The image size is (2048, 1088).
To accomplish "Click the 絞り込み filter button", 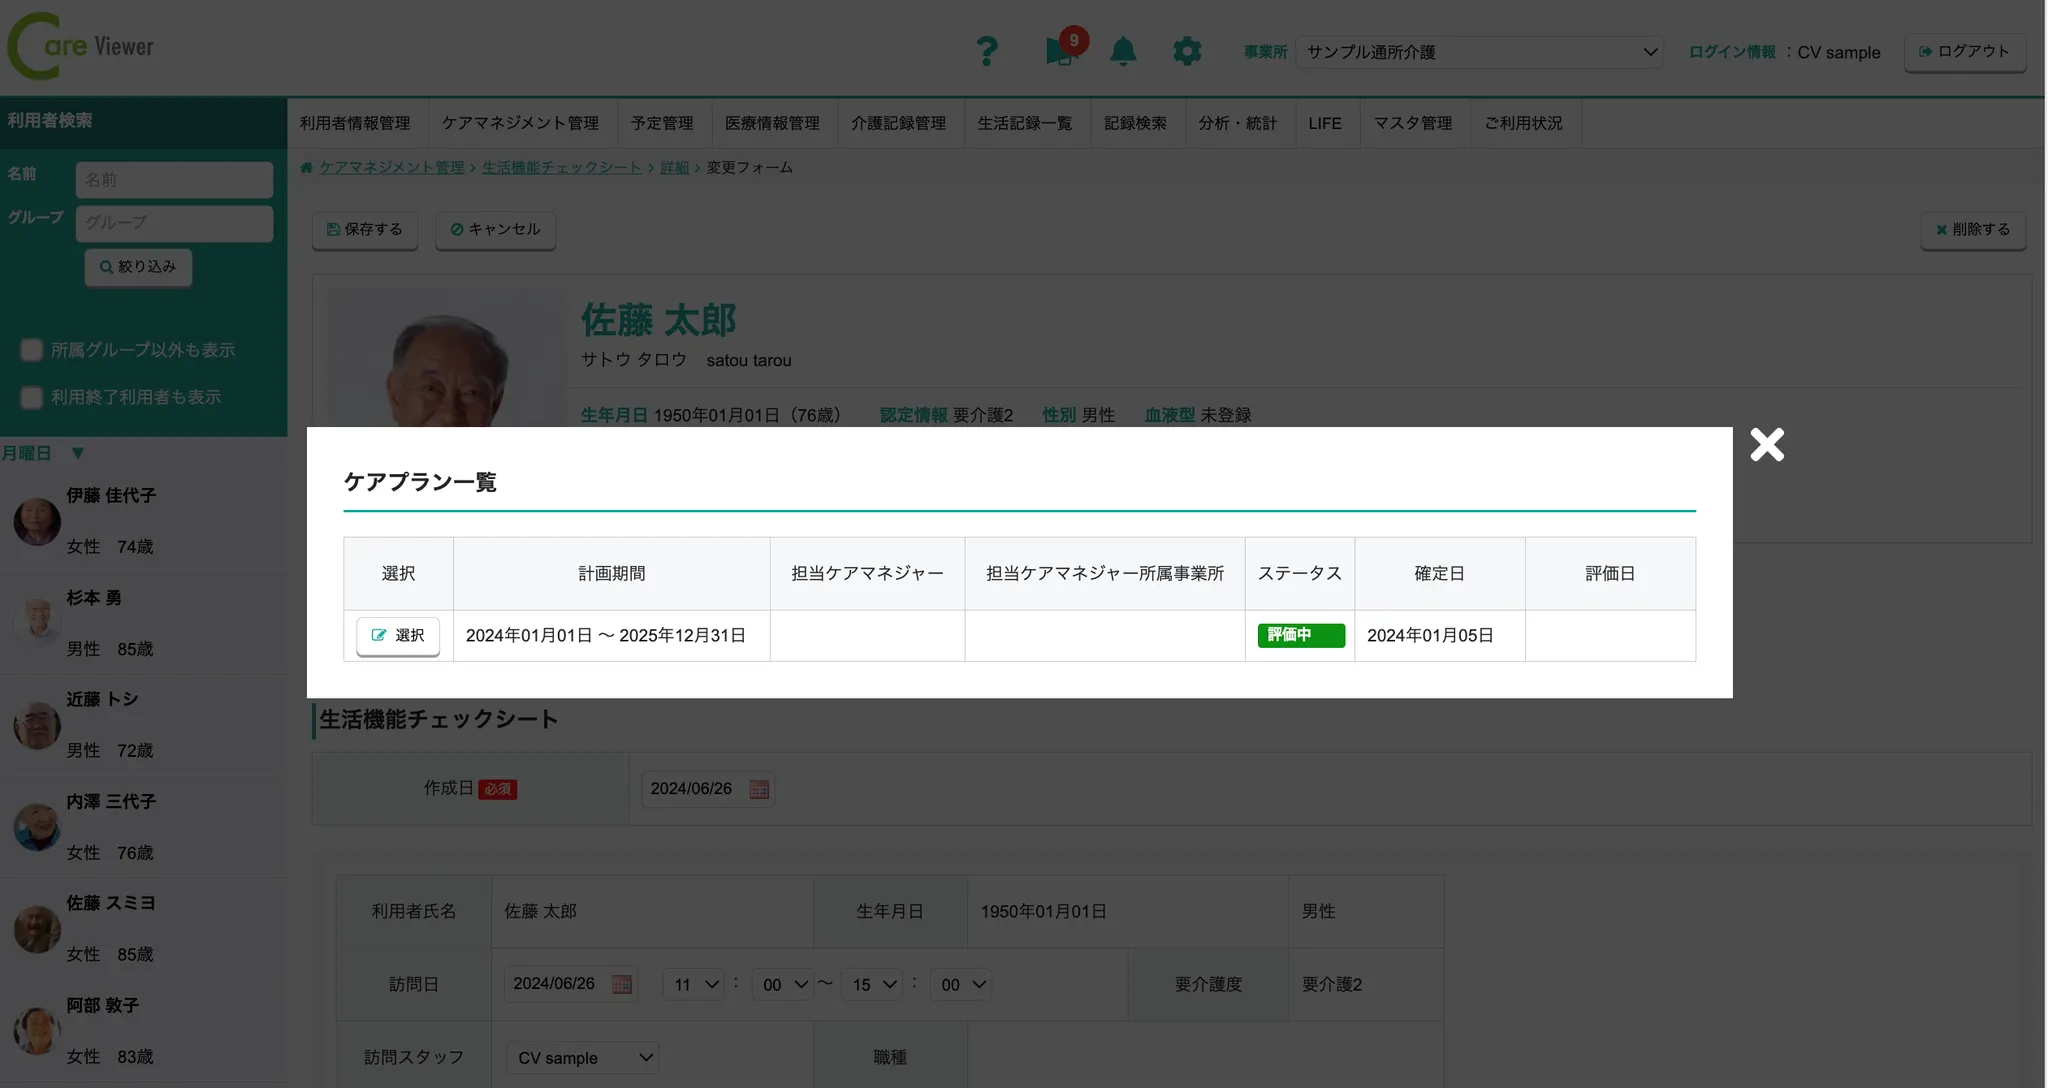I will [138, 267].
